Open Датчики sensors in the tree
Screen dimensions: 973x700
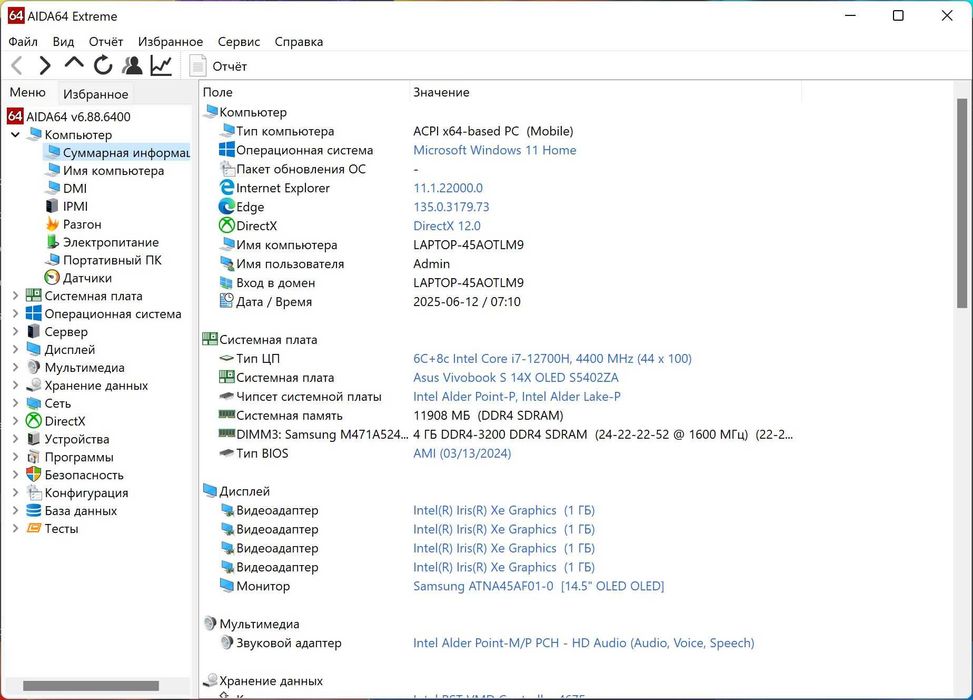click(x=87, y=278)
